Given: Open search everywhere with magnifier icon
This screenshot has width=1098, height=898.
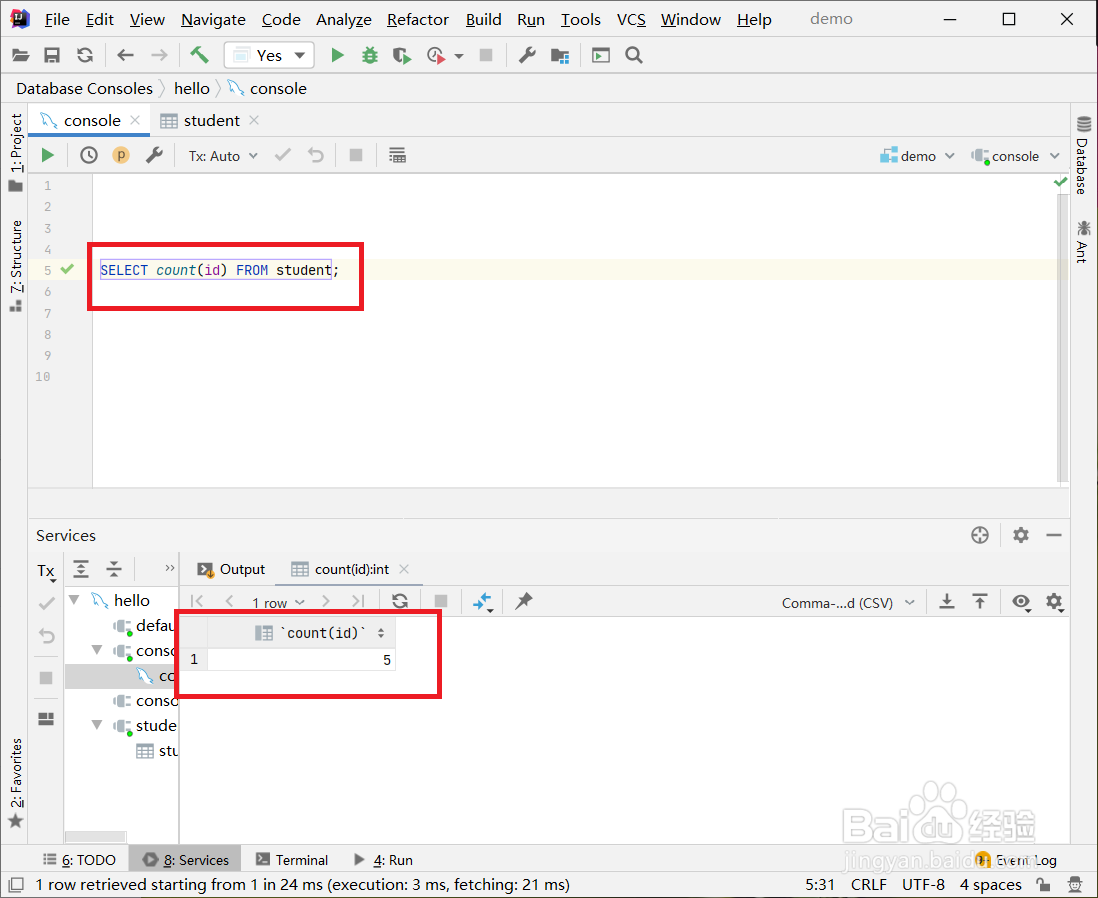Looking at the screenshot, I should (x=634, y=57).
